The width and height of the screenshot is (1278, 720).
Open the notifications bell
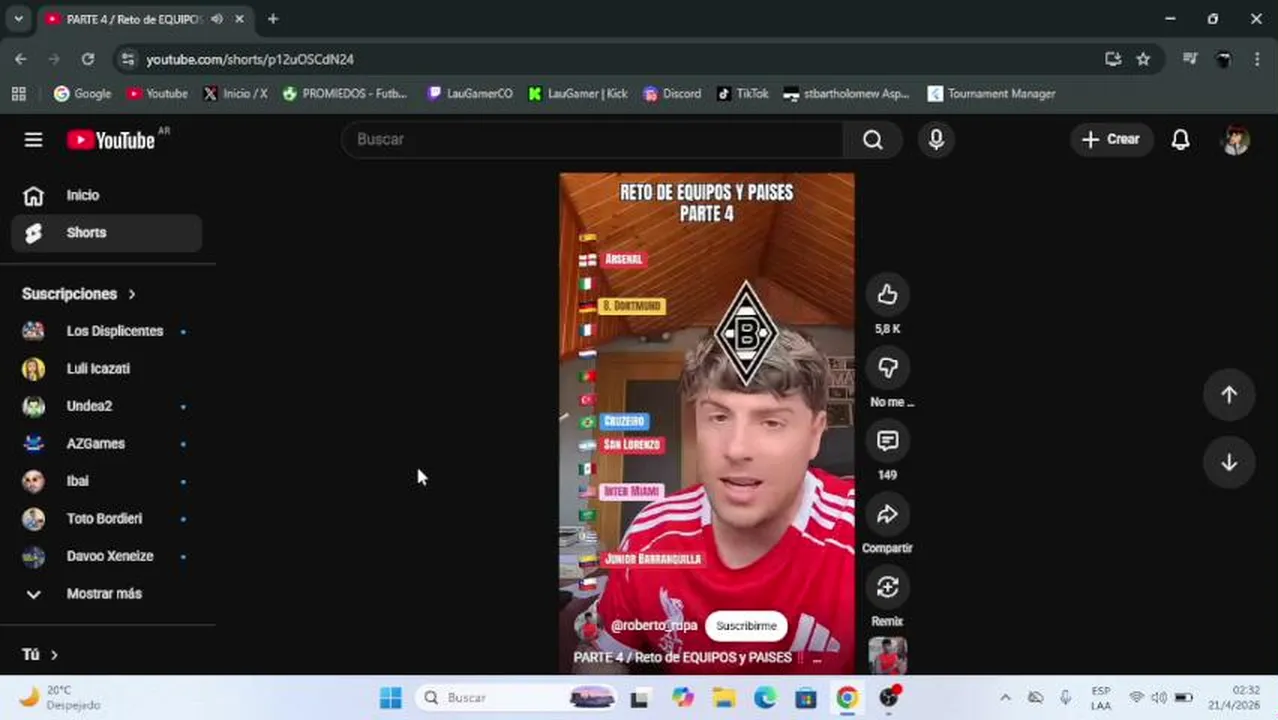(x=1181, y=139)
